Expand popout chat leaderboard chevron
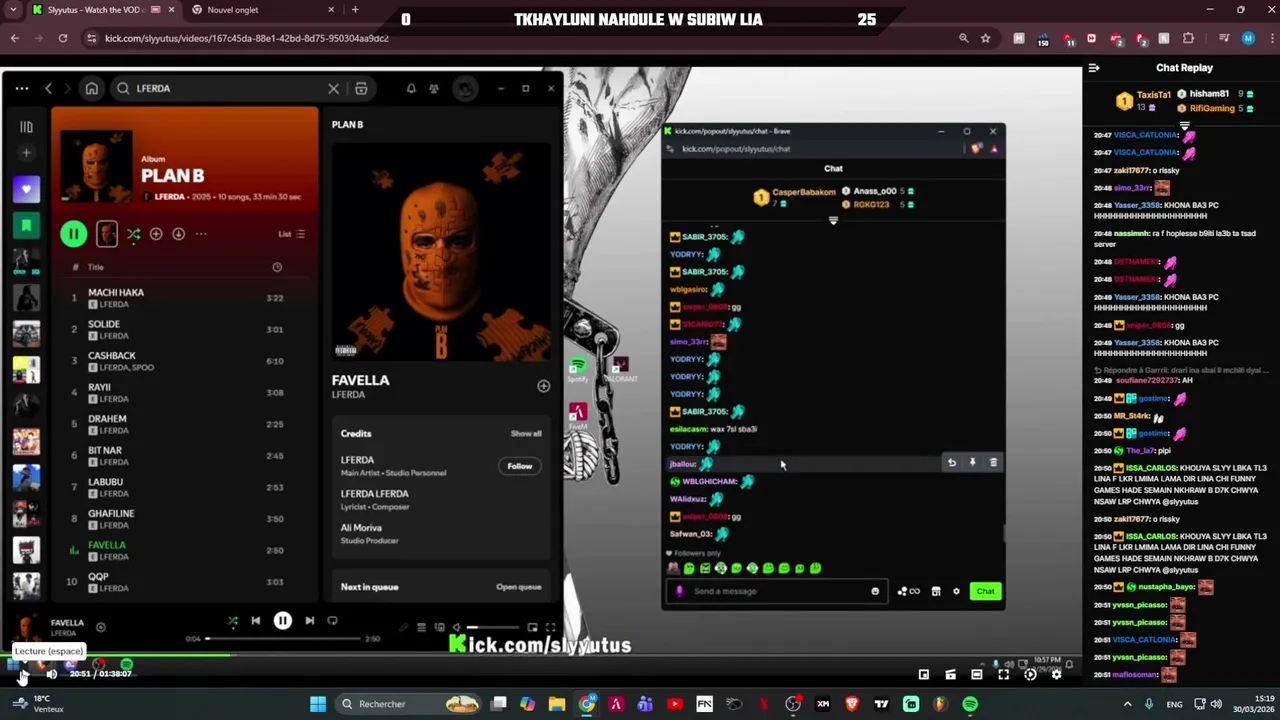 [833, 221]
